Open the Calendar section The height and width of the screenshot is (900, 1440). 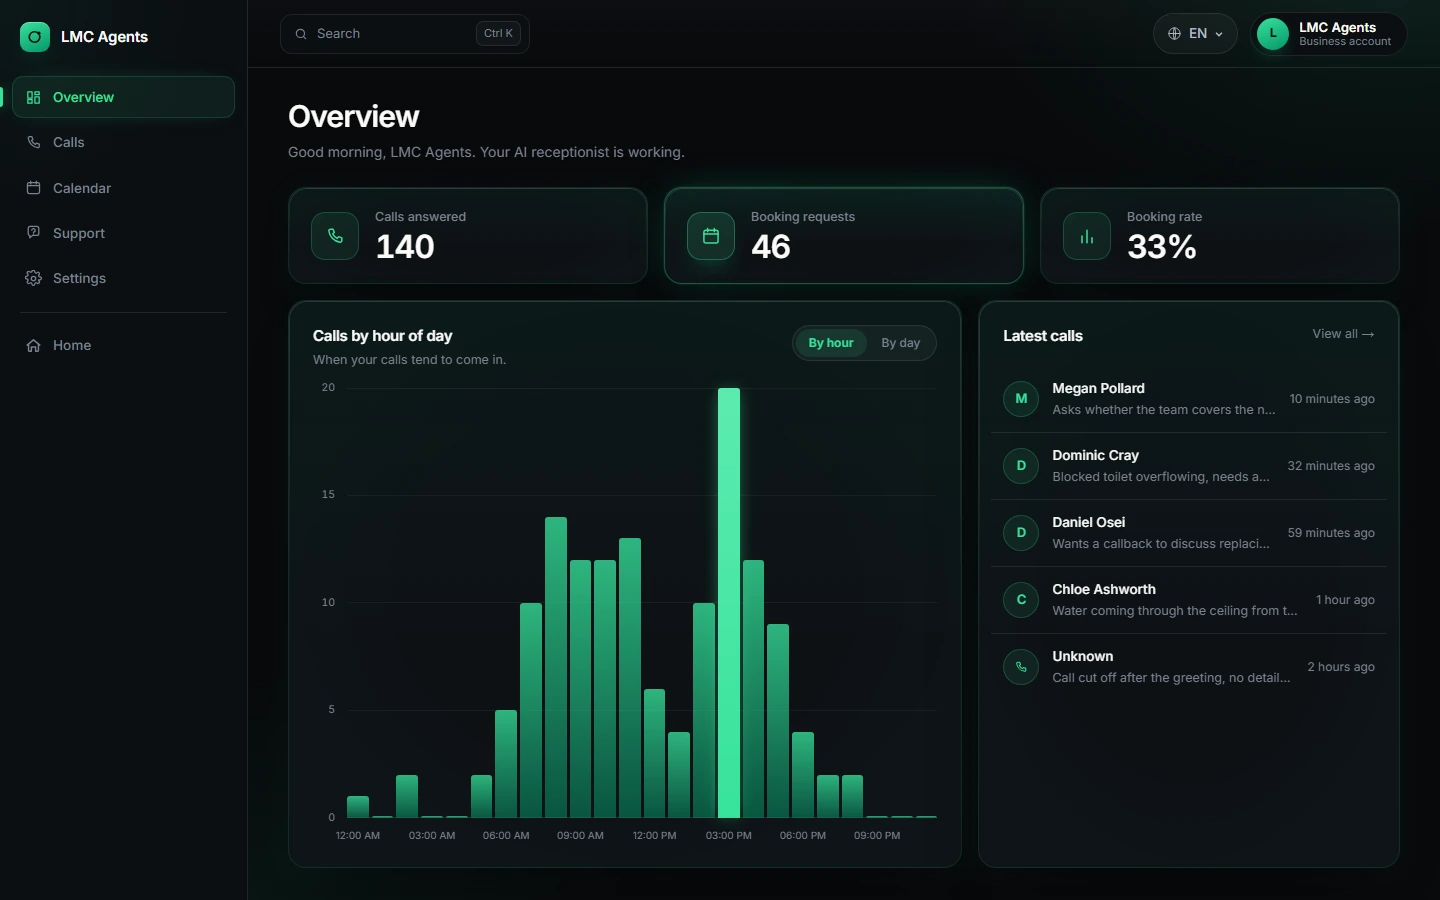click(x=123, y=188)
